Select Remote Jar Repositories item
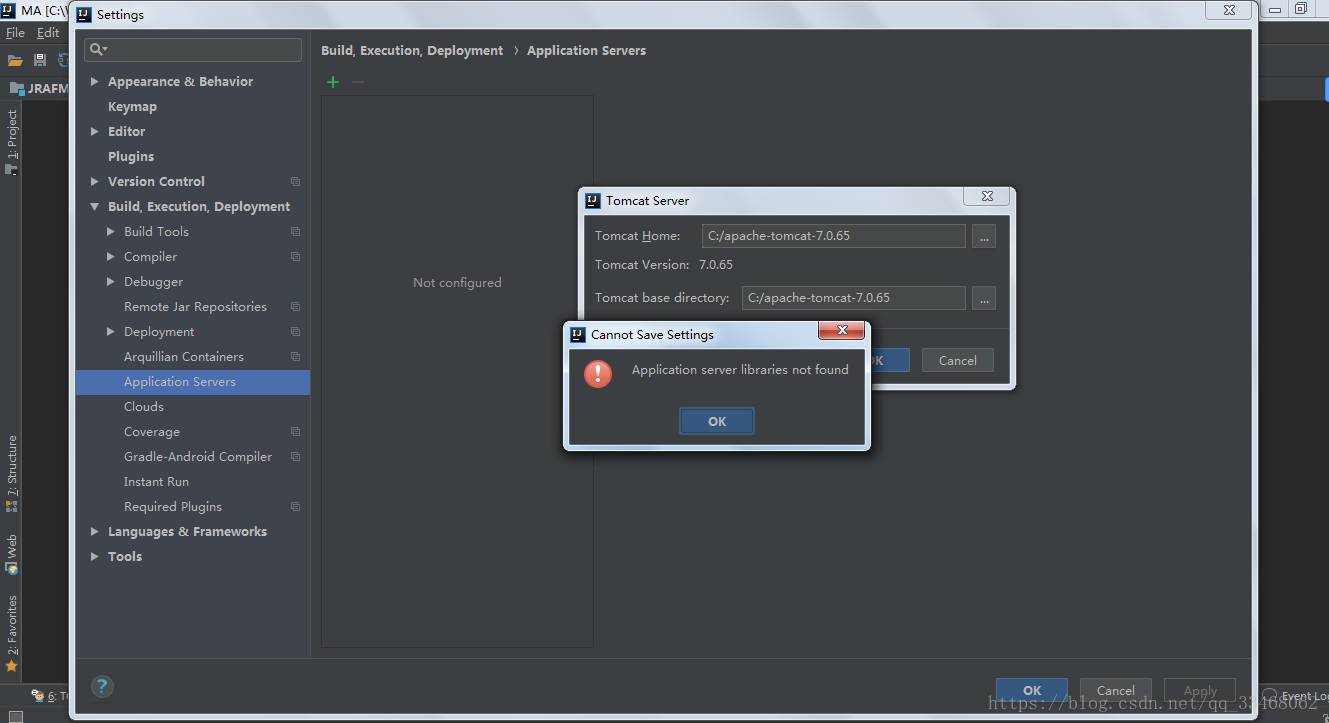This screenshot has width=1329, height=723. 193,306
